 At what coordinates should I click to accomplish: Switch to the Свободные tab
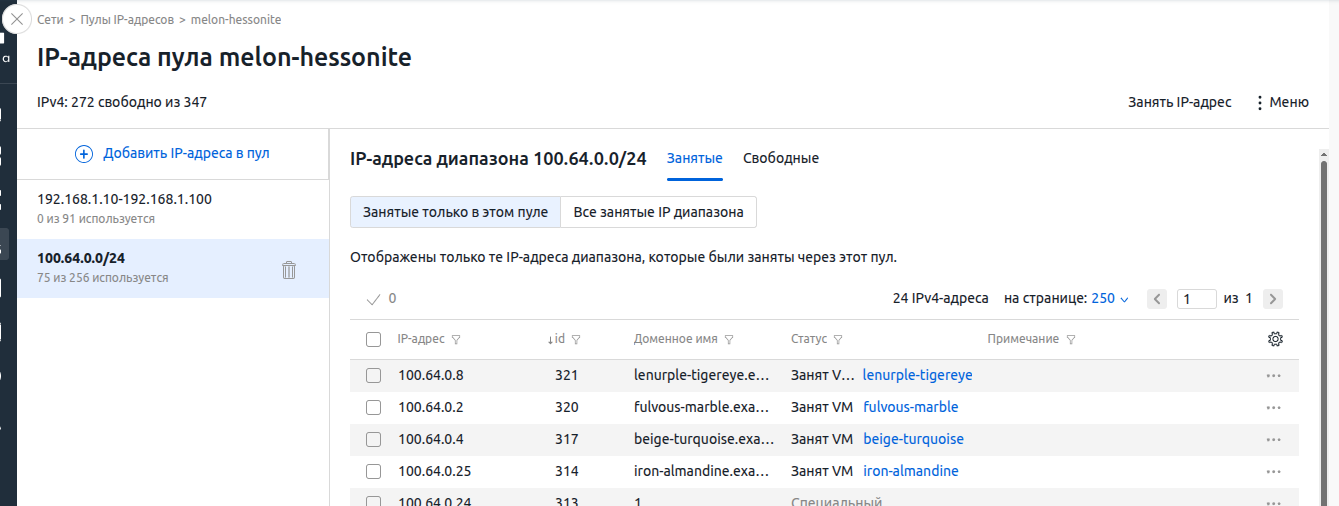[x=780, y=158]
